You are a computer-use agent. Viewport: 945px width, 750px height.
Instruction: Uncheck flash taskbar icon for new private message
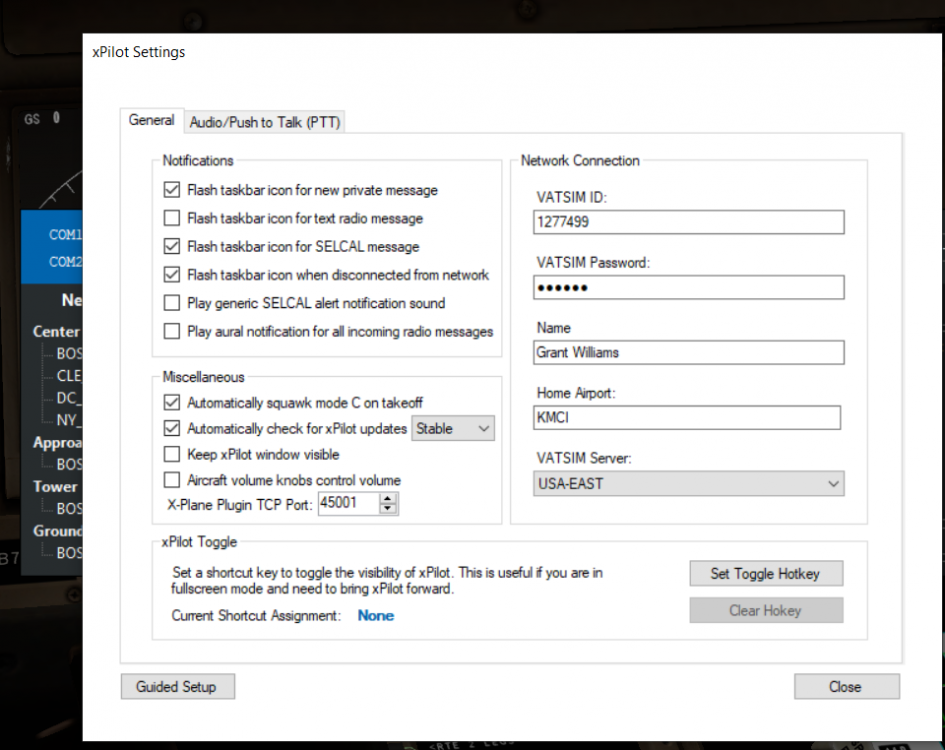(x=171, y=190)
